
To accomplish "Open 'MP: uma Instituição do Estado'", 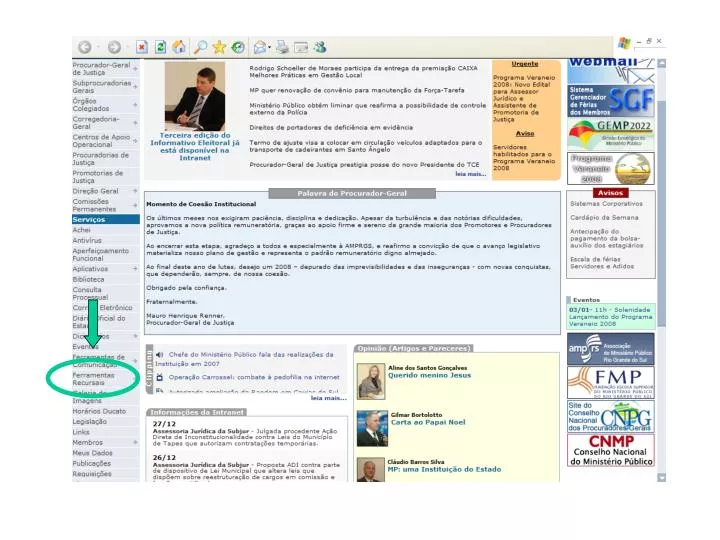I will (x=444, y=469).
